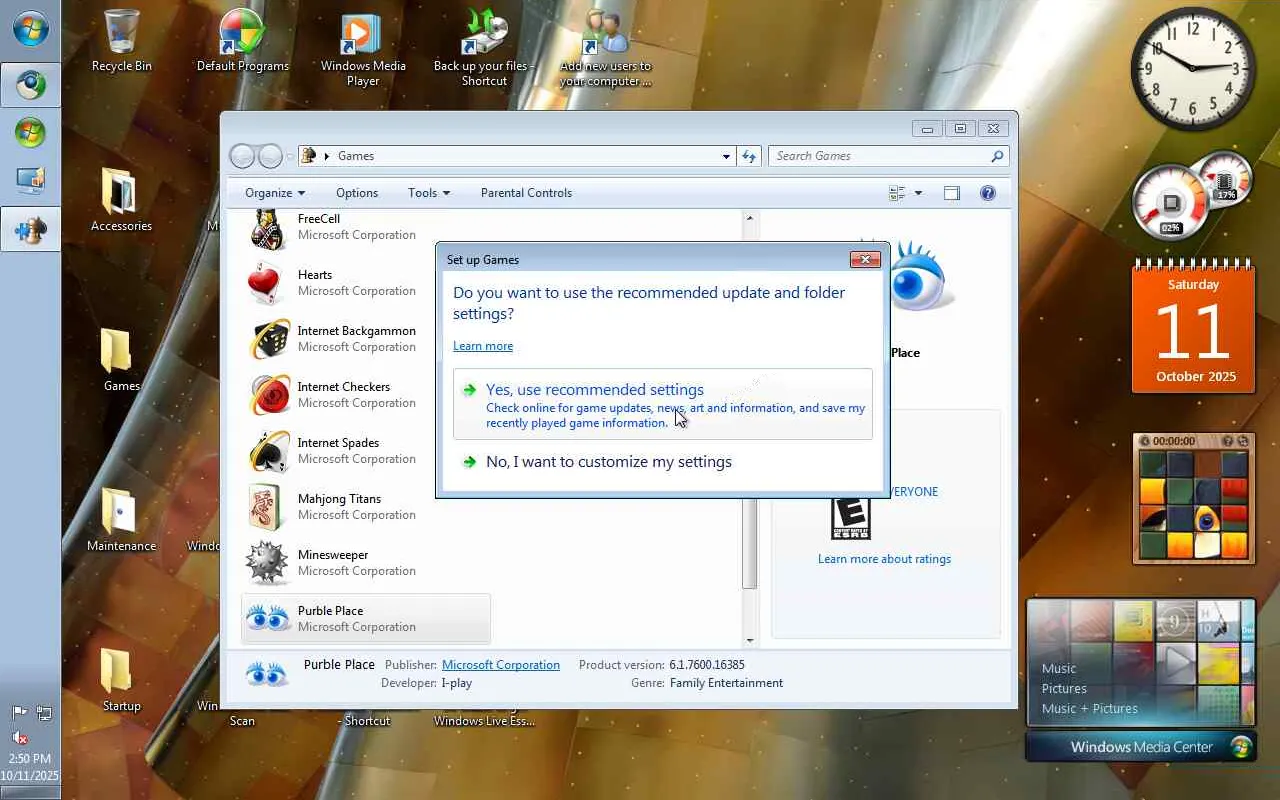
Task: Open Parental Controls from the toolbar
Action: (x=526, y=193)
